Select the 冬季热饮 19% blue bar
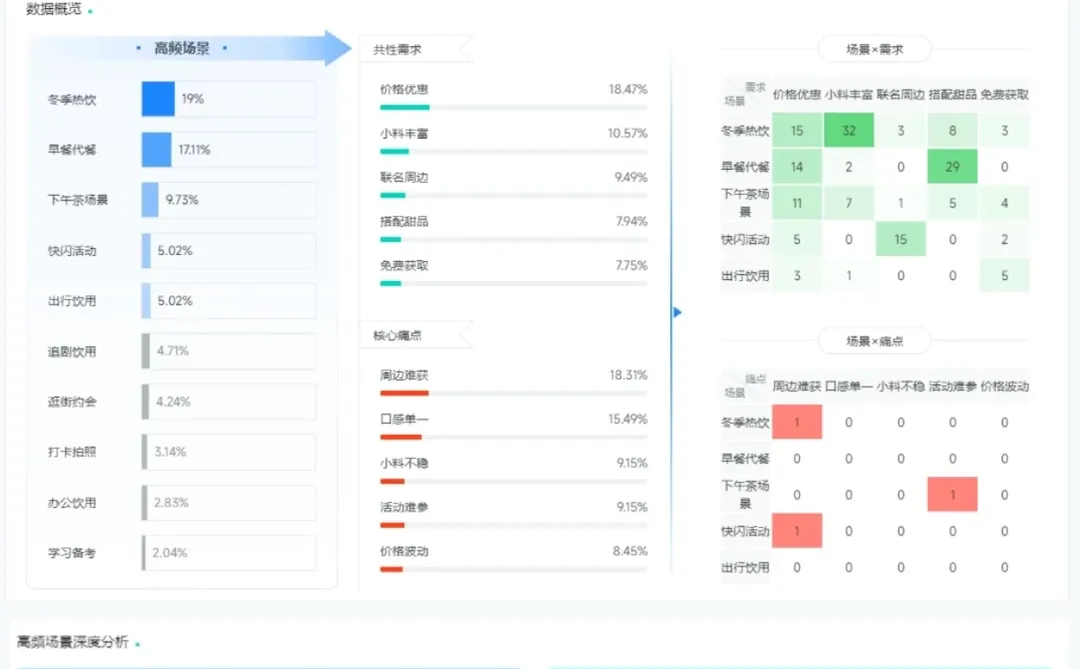This screenshot has height=669, width=1080. tap(158, 99)
